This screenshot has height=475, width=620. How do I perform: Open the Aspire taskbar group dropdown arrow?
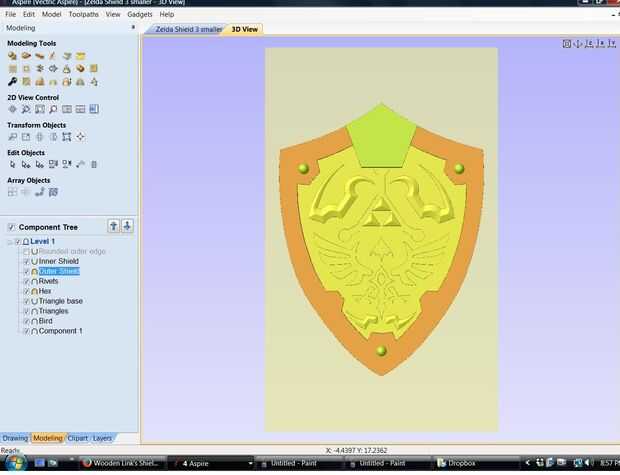[250, 463]
